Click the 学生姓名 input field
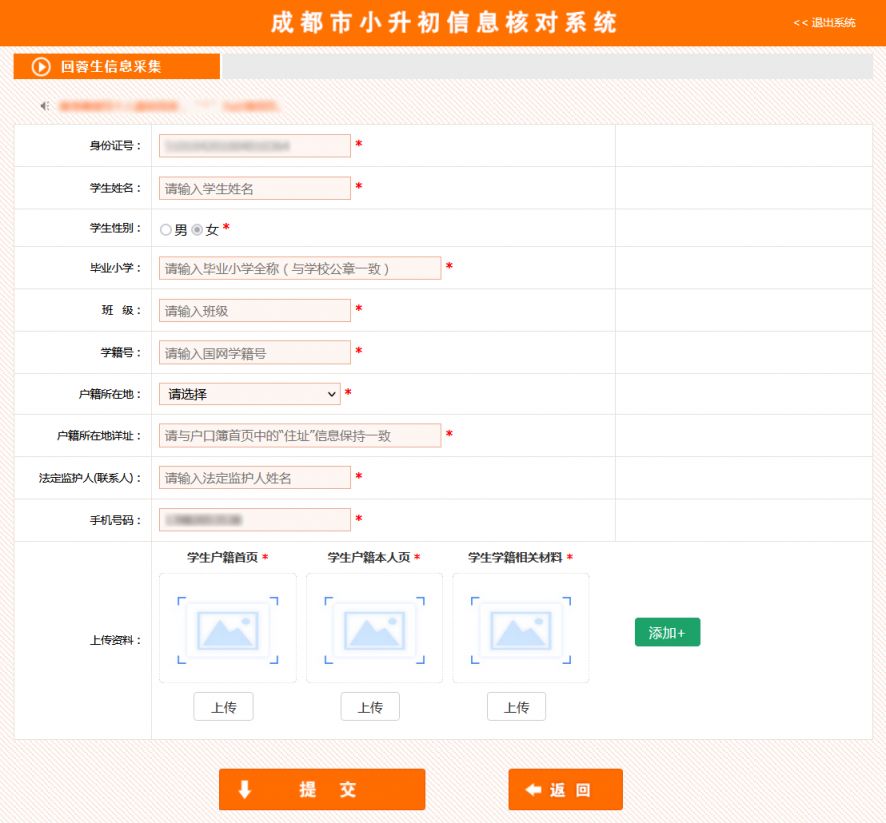This screenshot has width=886, height=823. click(253, 187)
